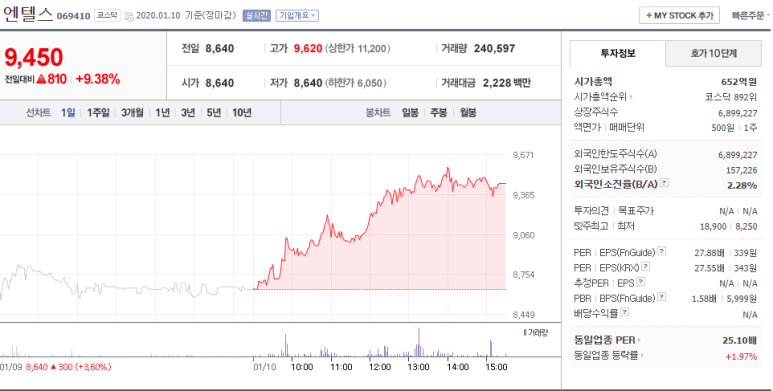Switch to 일봉 candlestick chart
Screen dimensions: 773x391
click(410, 113)
